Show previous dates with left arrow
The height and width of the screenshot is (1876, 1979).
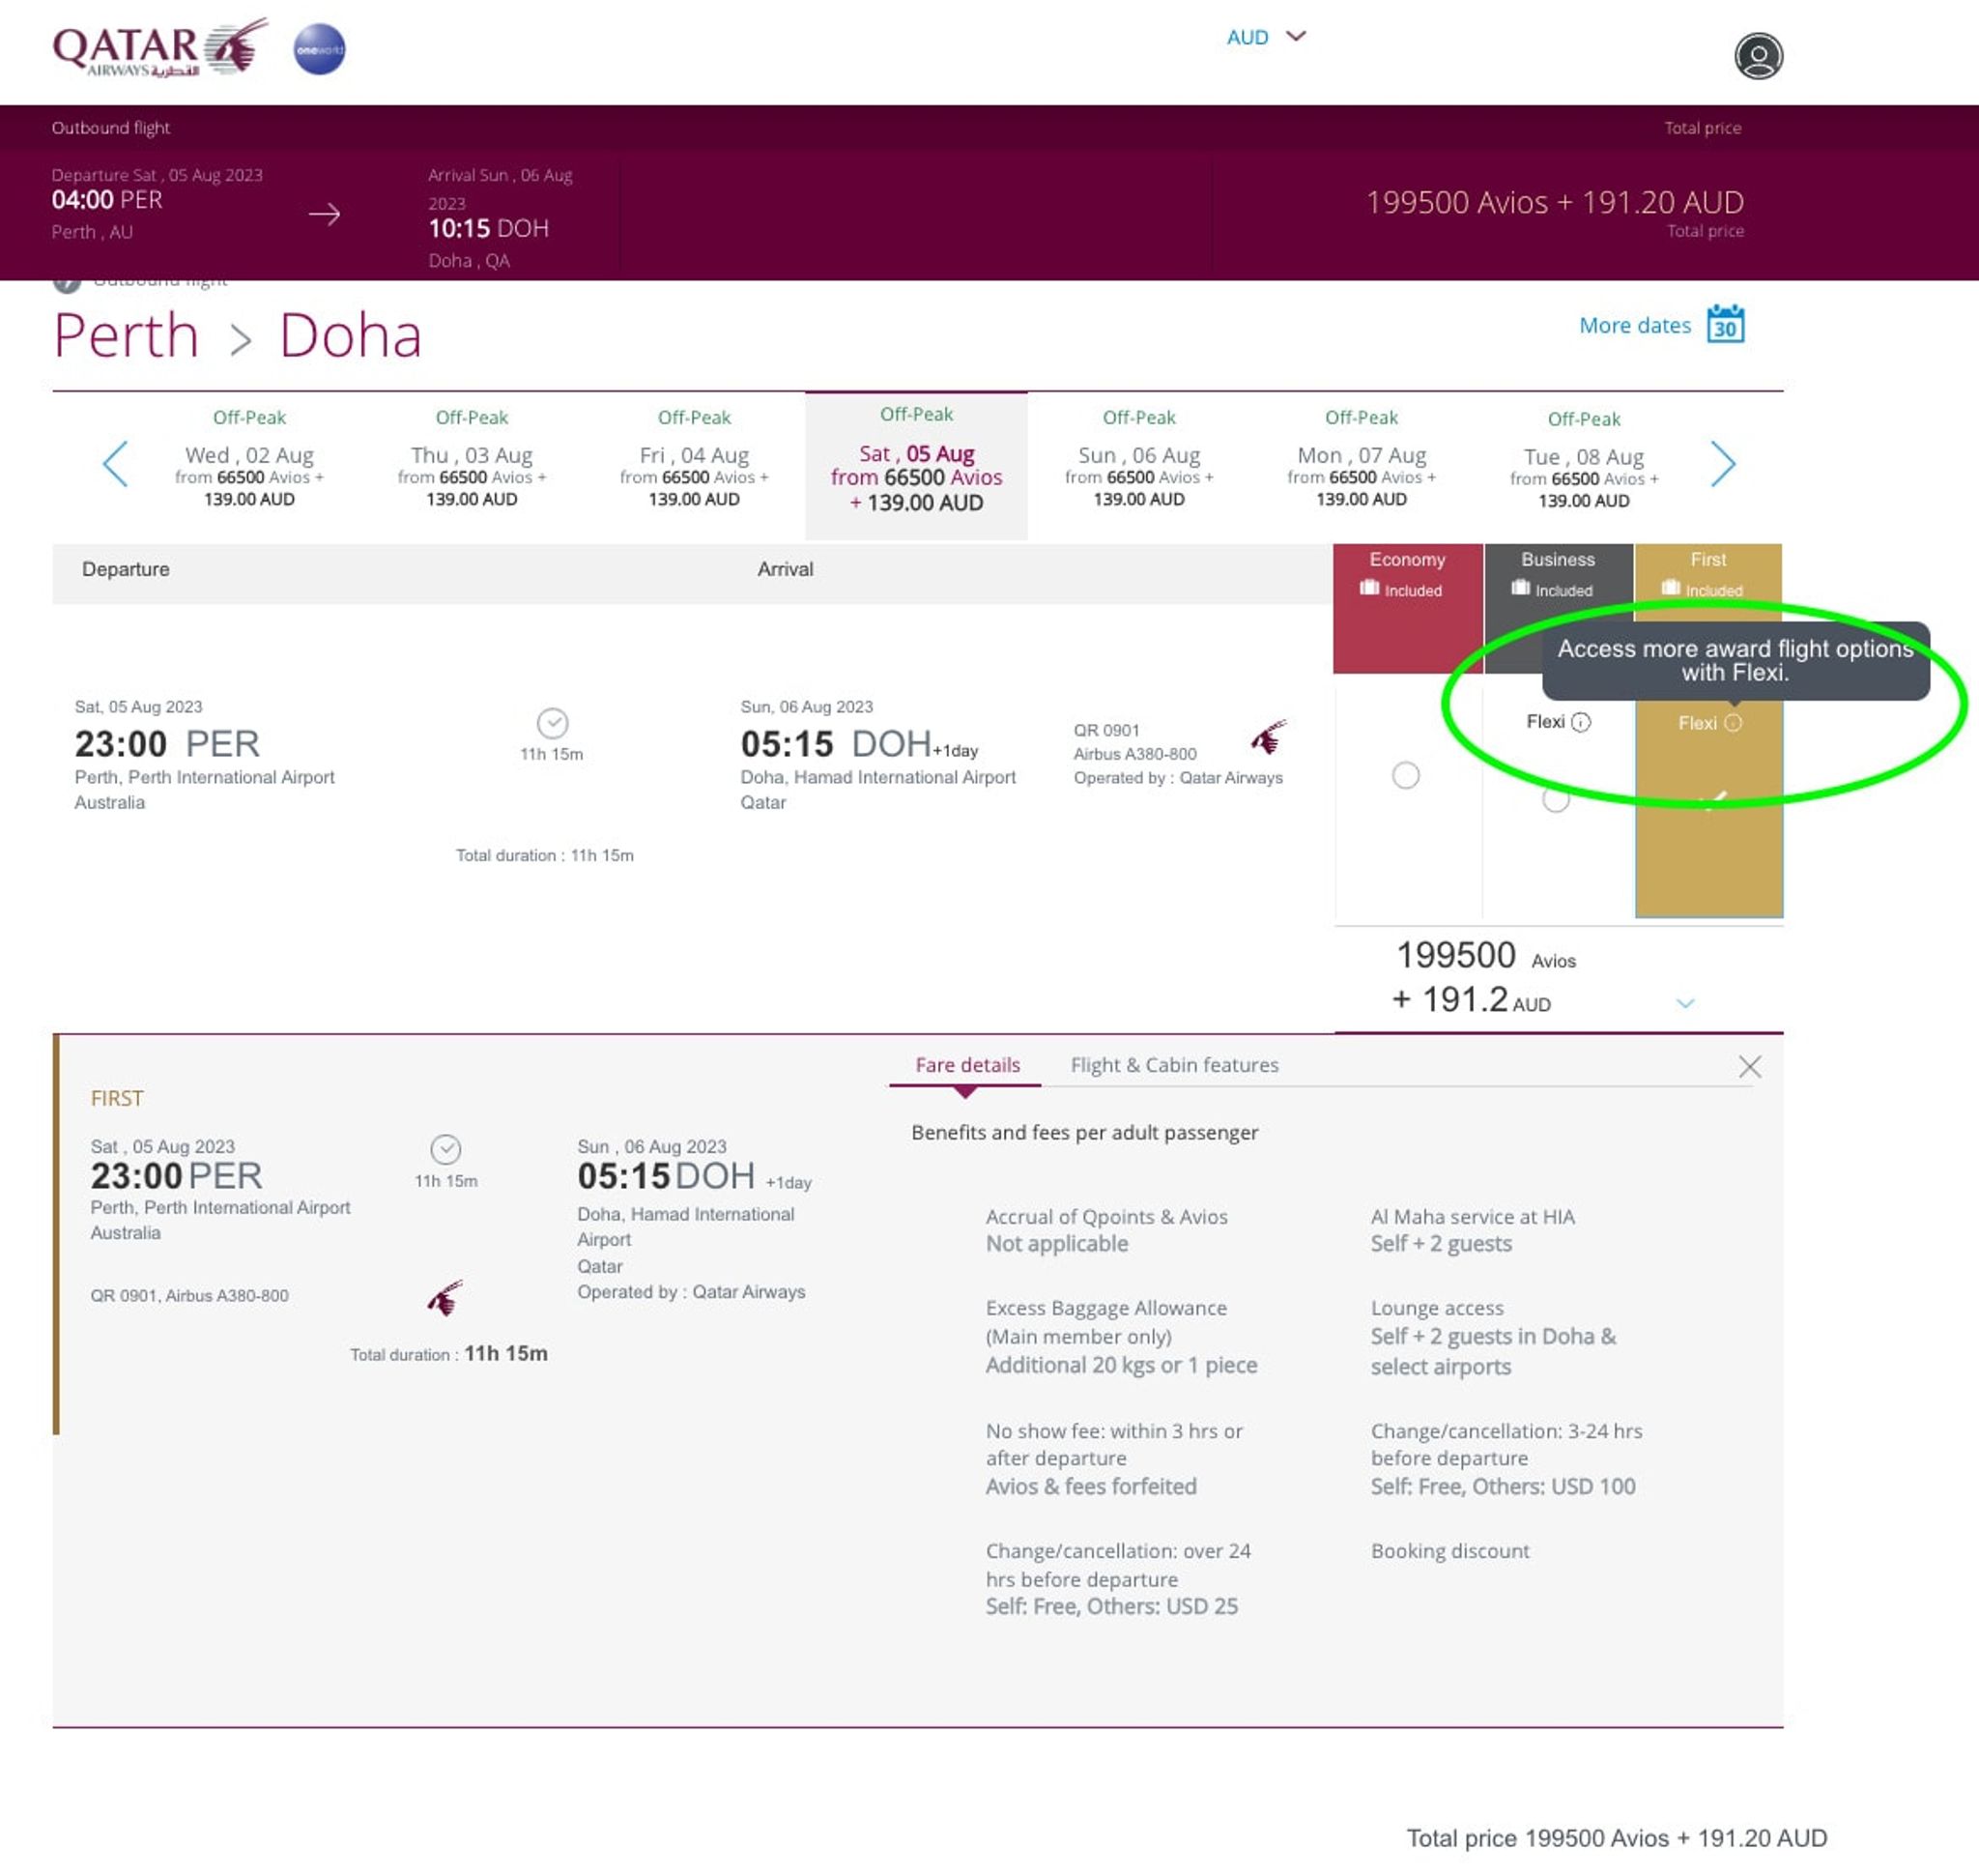tap(116, 463)
